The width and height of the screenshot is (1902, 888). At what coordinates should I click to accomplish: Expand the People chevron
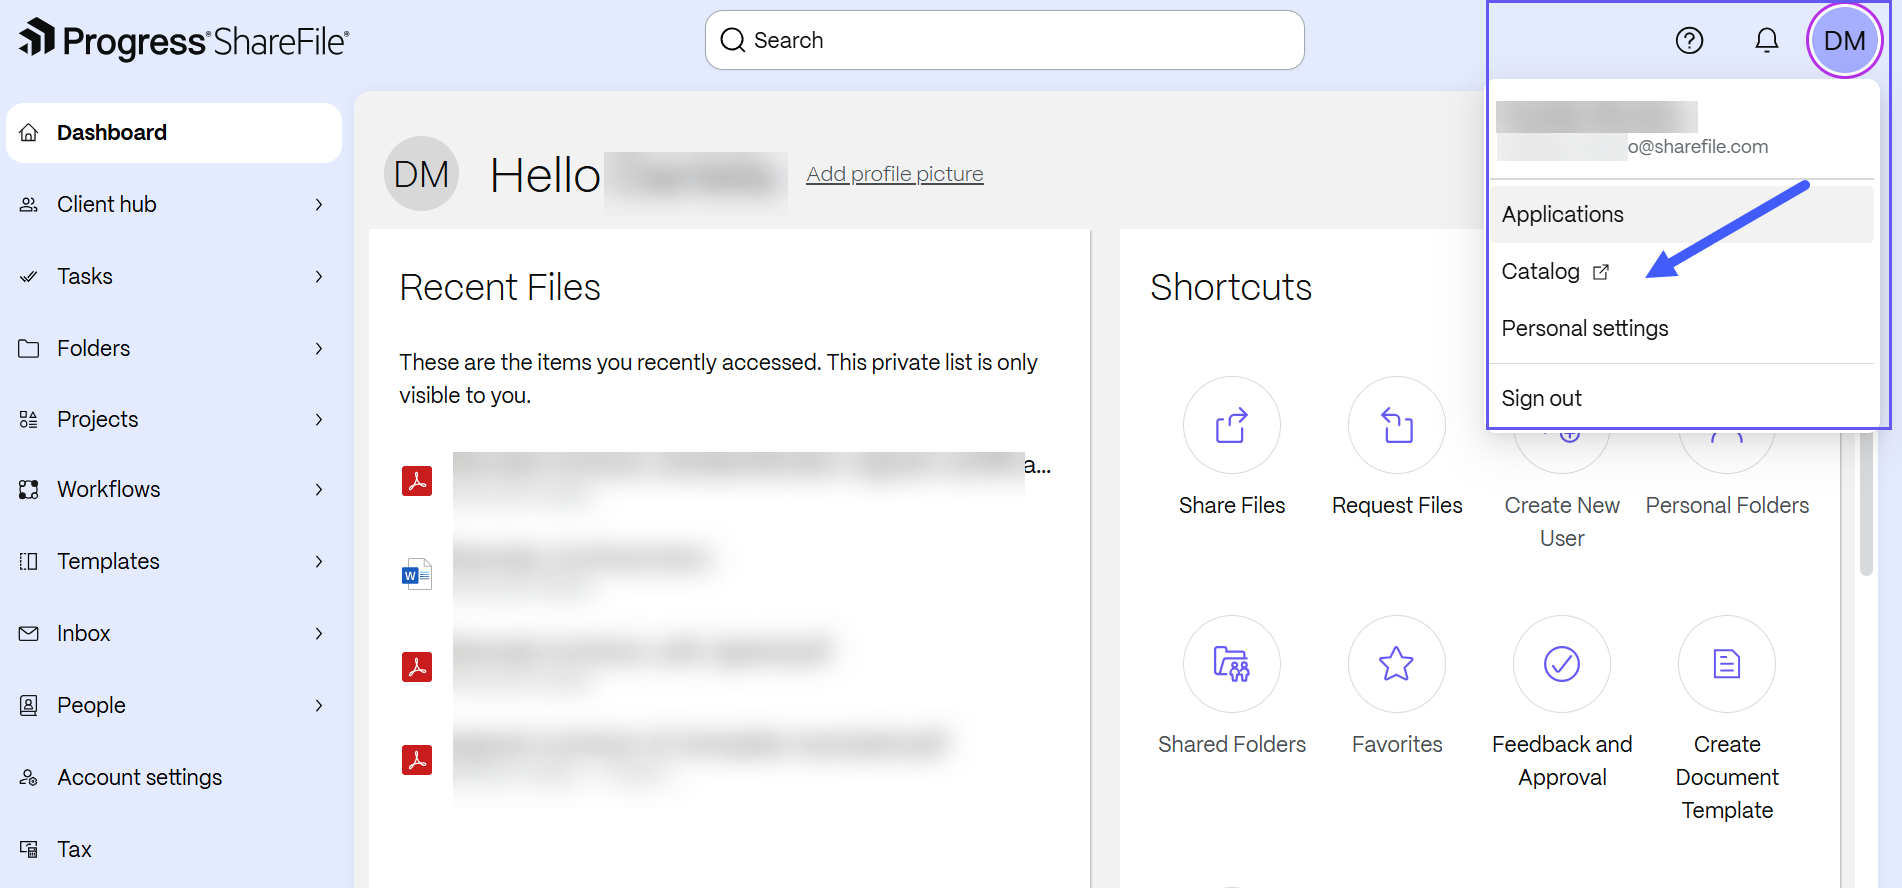click(319, 706)
